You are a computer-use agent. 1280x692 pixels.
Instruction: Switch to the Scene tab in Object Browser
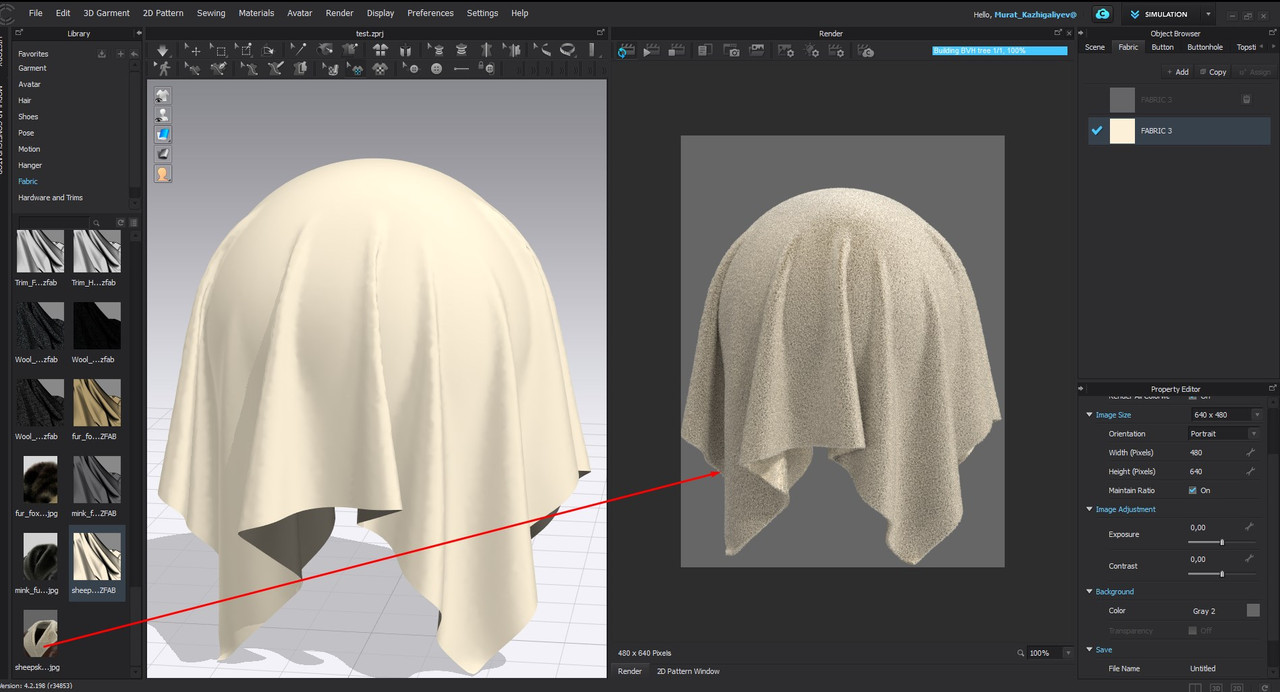coord(1095,47)
